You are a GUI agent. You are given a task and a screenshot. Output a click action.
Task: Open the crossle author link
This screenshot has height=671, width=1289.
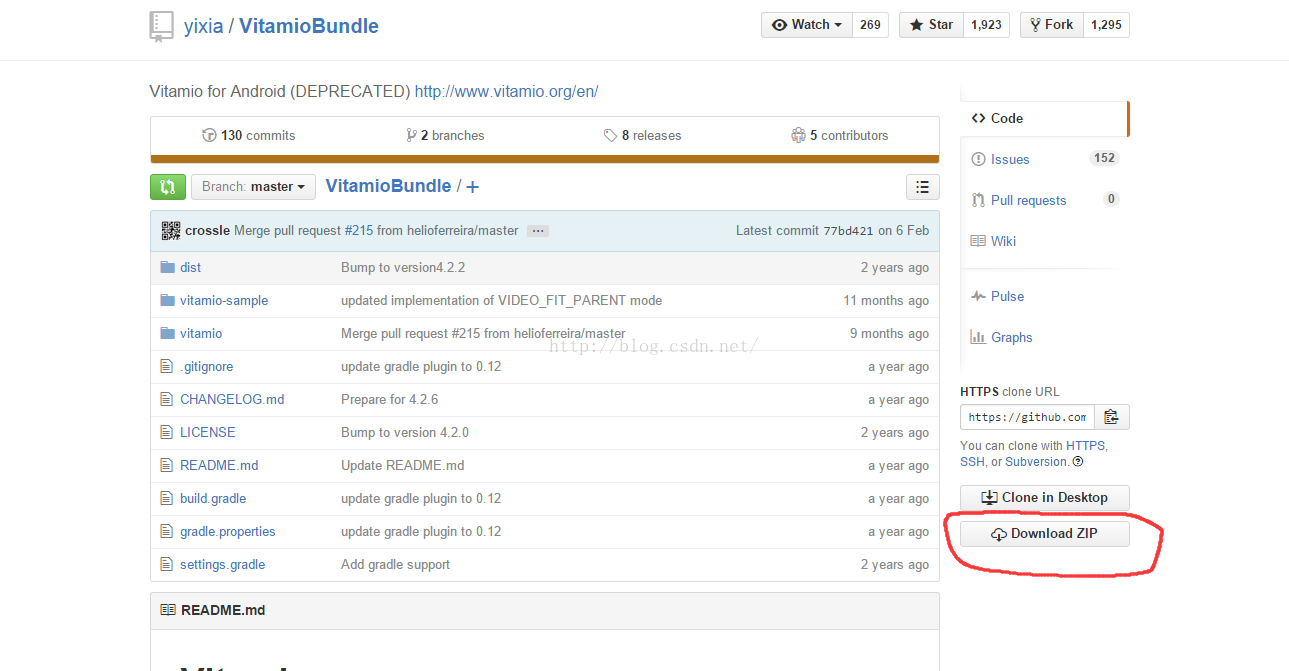(x=207, y=230)
